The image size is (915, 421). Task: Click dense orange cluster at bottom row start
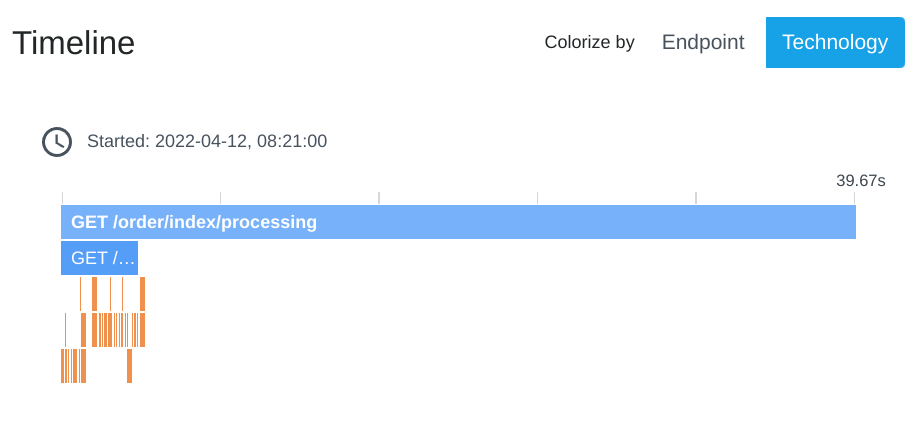[72, 366]
